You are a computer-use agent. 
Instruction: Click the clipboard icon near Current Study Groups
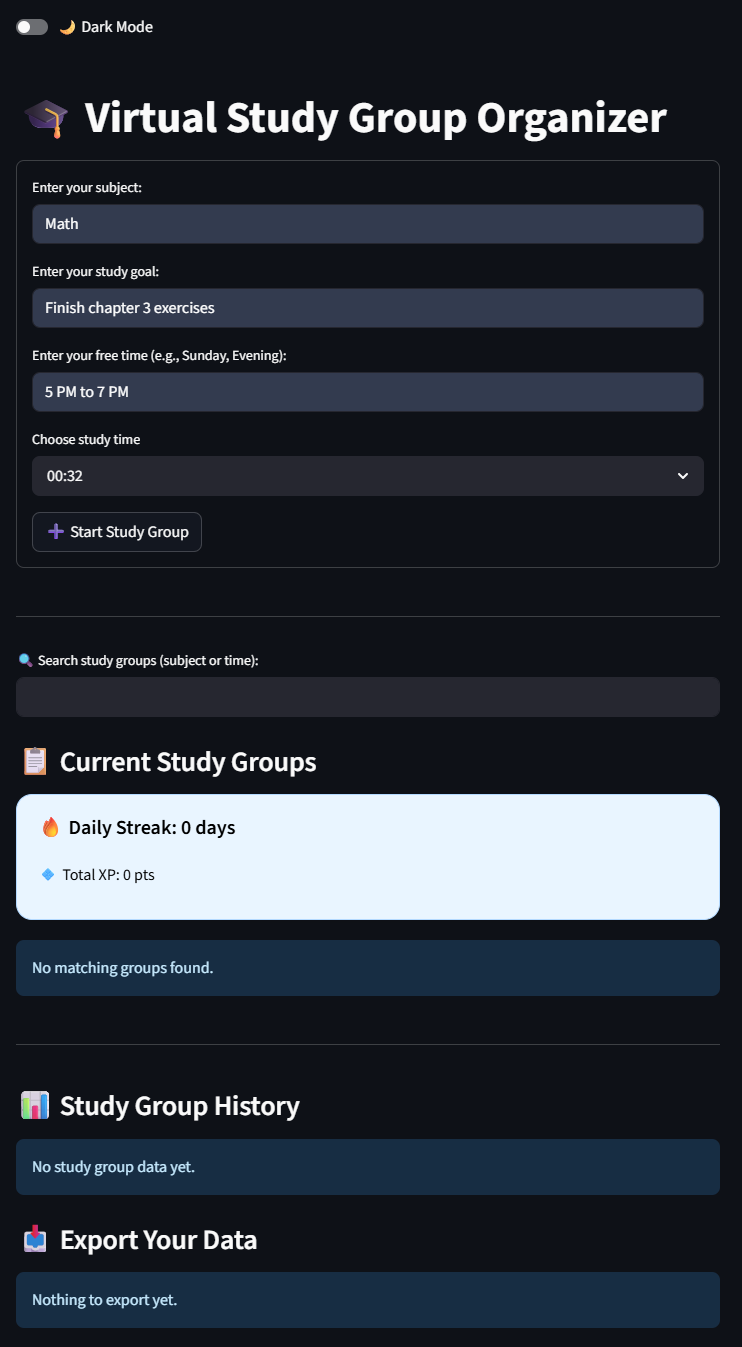pos(35,762)
